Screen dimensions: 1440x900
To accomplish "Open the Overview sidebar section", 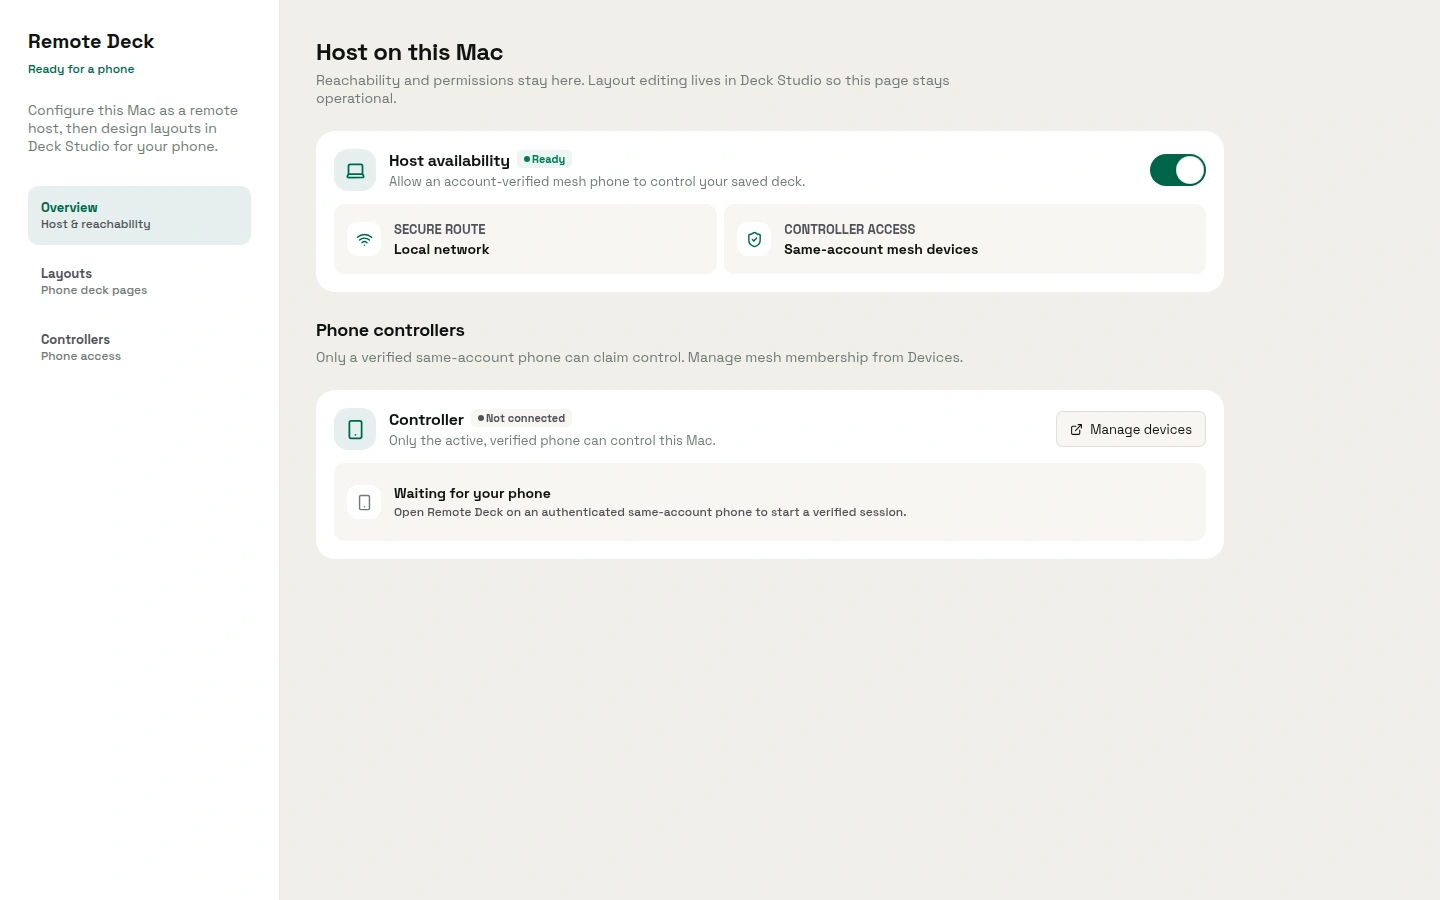I will (x=139, y=215).
